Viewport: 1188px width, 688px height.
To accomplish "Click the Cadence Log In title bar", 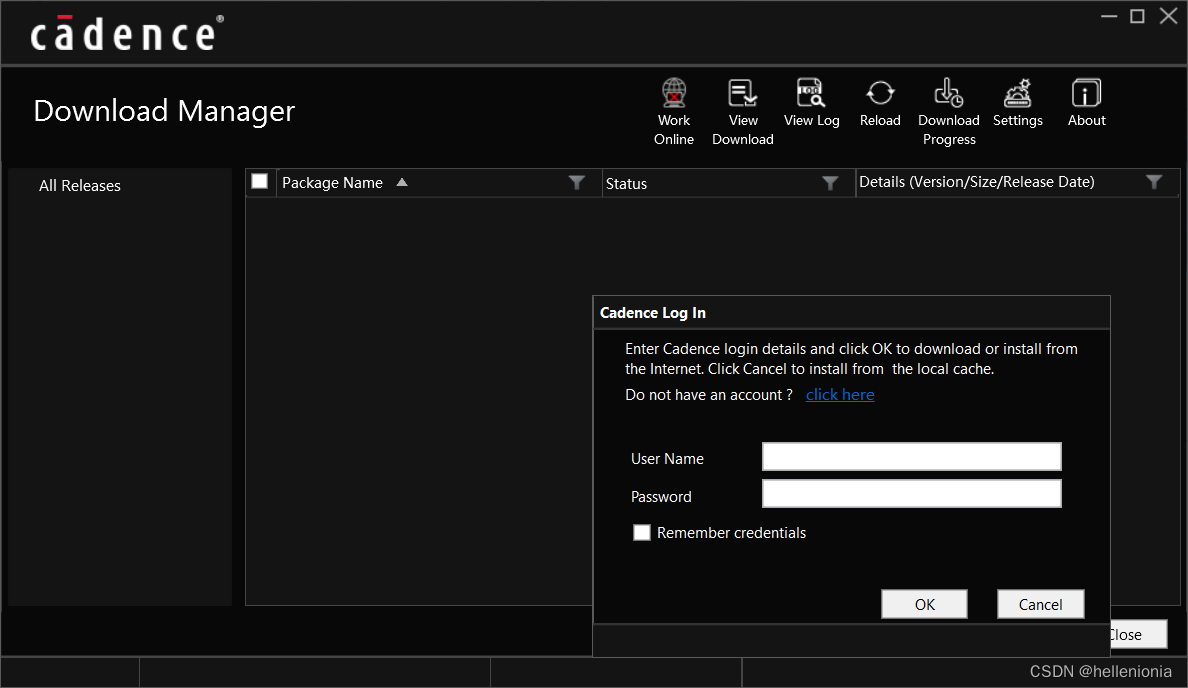I will pos(851,313).
